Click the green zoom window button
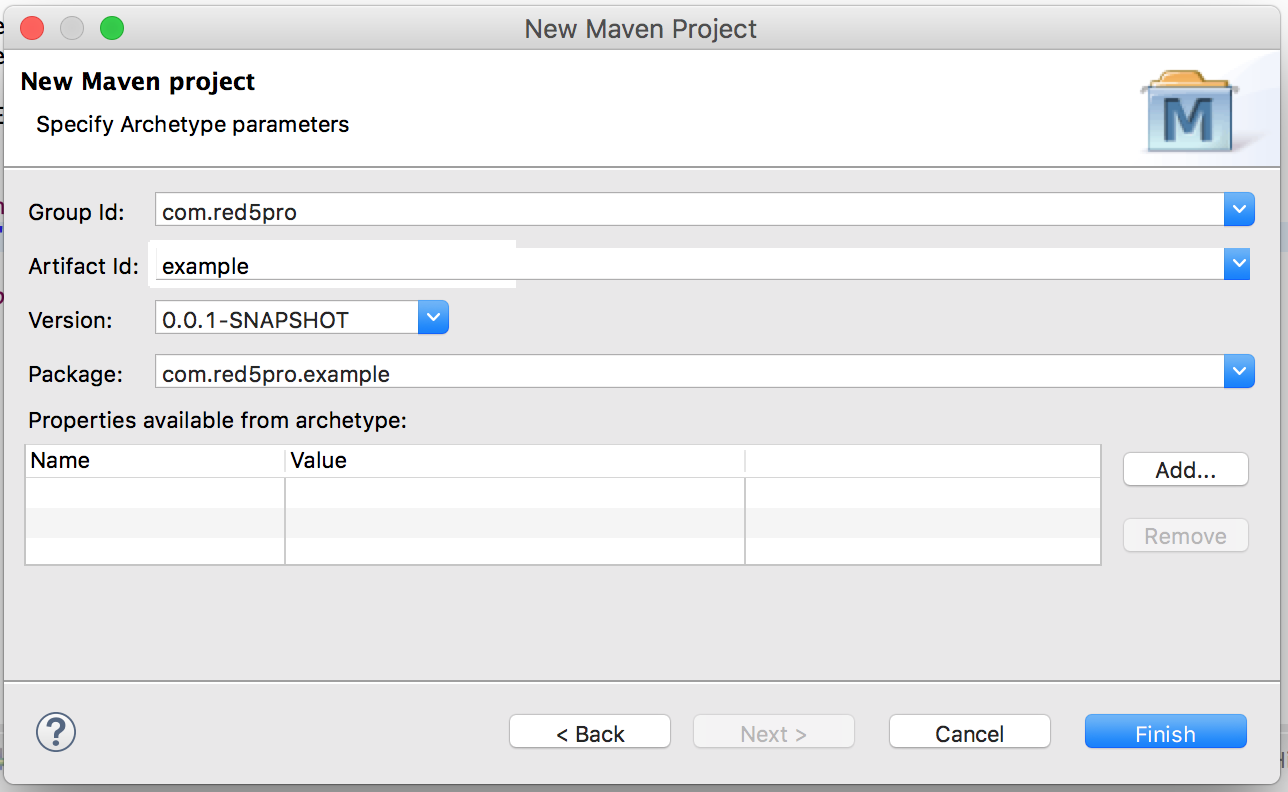 [x=112, y=28]
